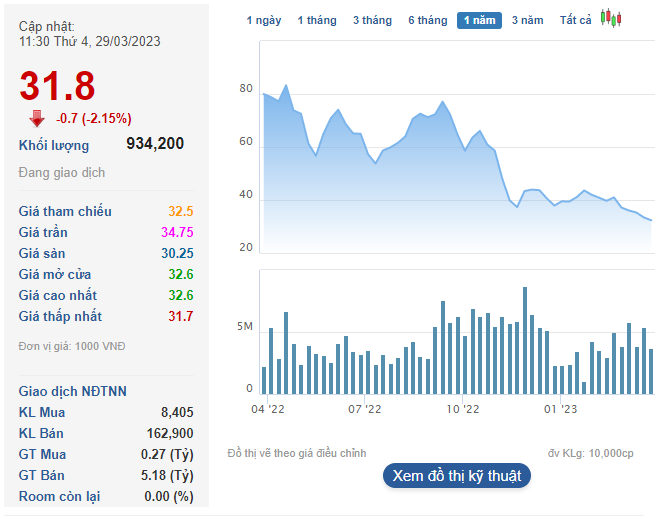This screenshot has height=517, width=665.
Task: Click the 'Giá trần' value 34.75
Action: [x=176, y=232]
